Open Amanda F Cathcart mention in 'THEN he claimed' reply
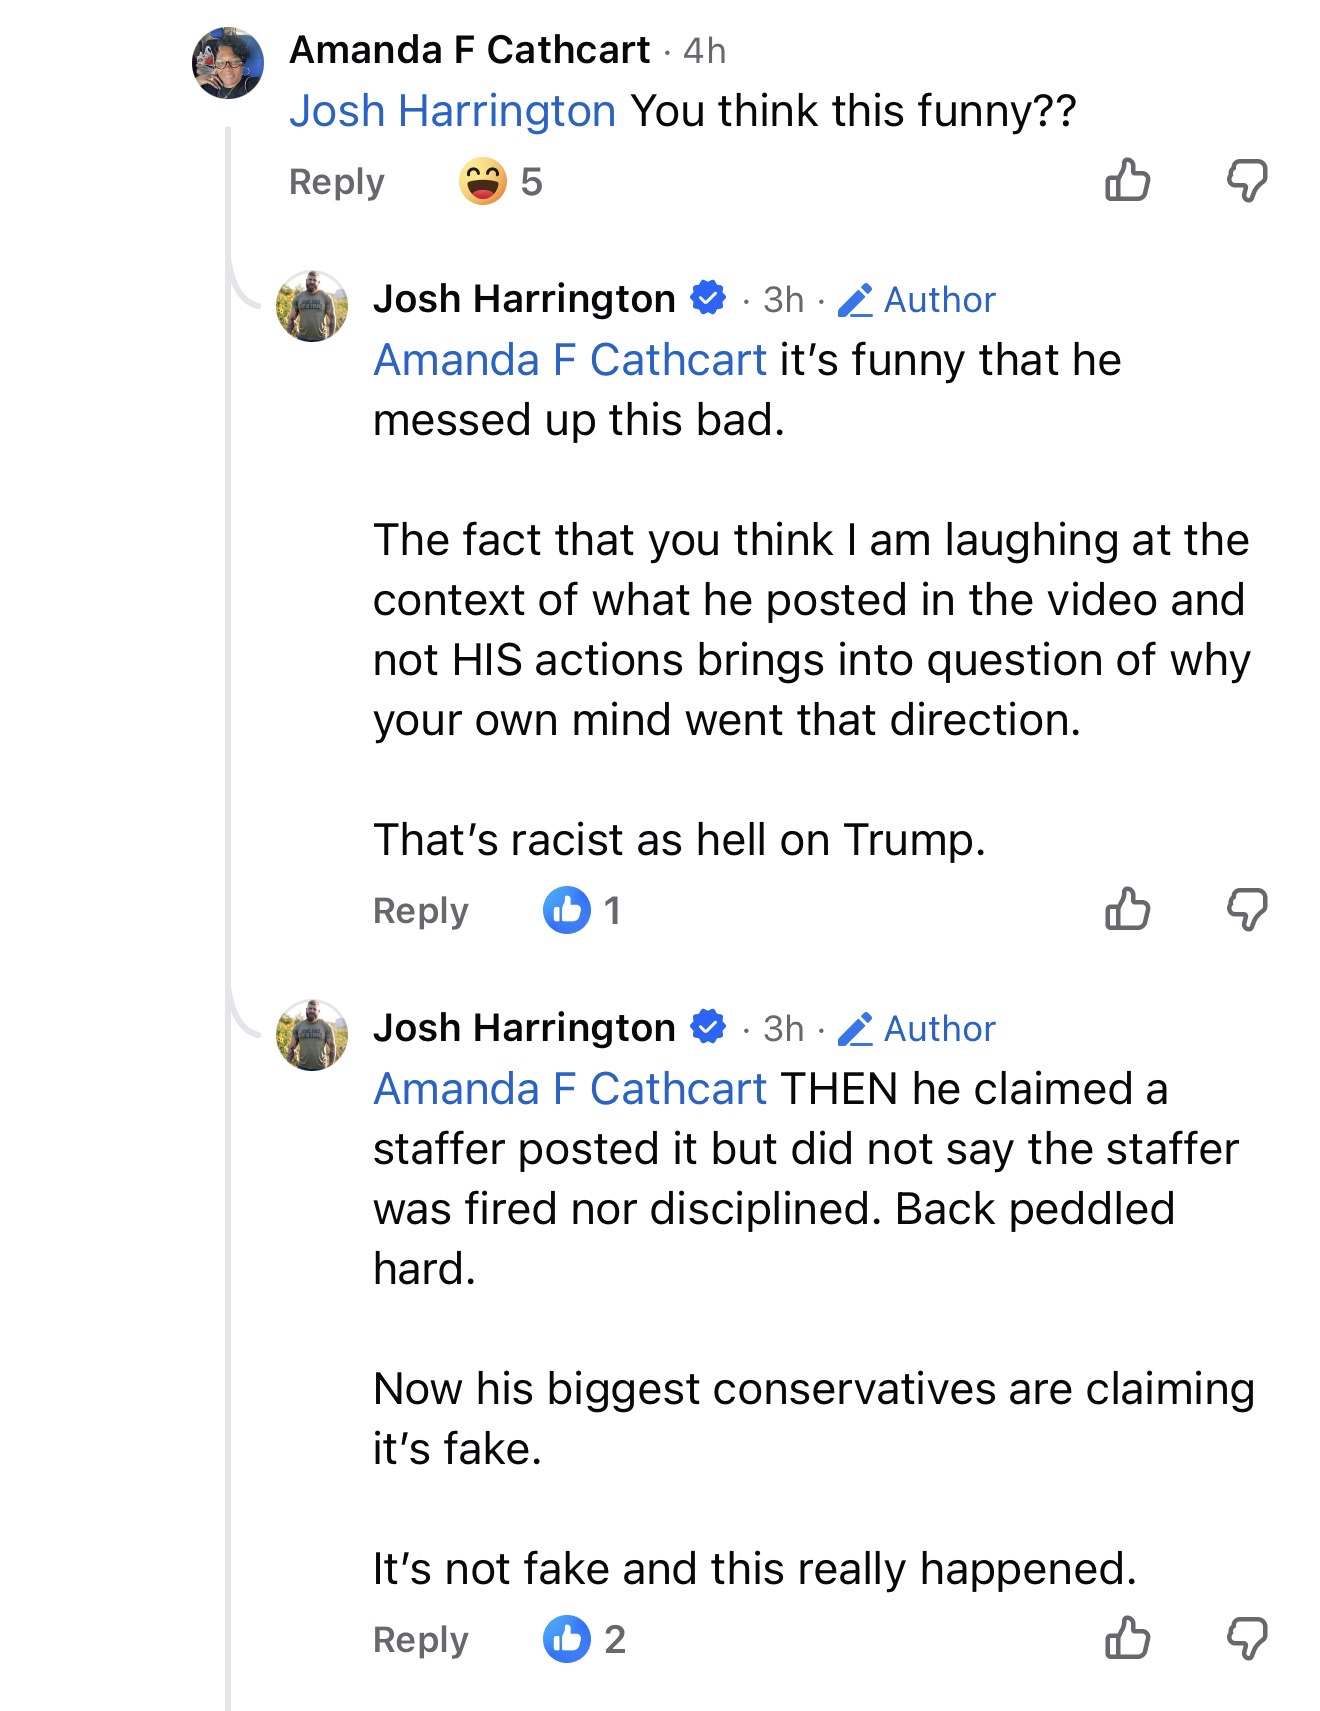1320x1711 pixels. 570,1089
